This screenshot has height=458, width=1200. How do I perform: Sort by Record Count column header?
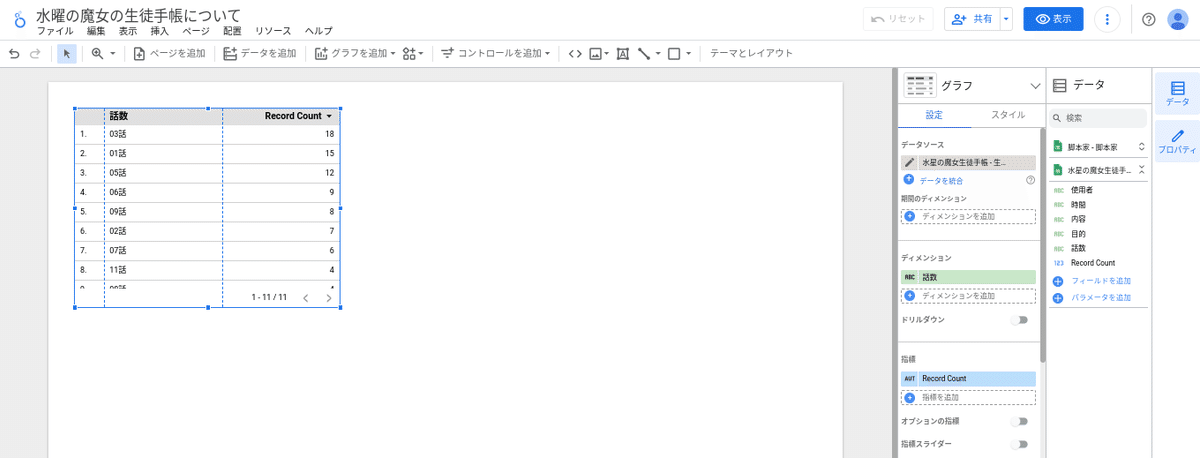(x=293, y=117)
